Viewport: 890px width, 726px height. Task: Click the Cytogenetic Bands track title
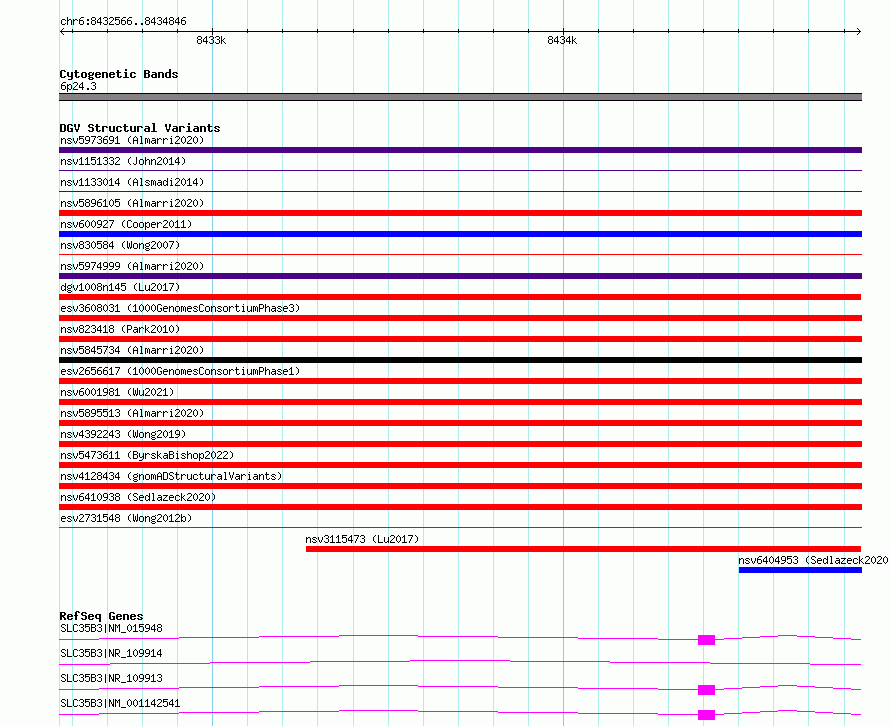pos(119,74)
